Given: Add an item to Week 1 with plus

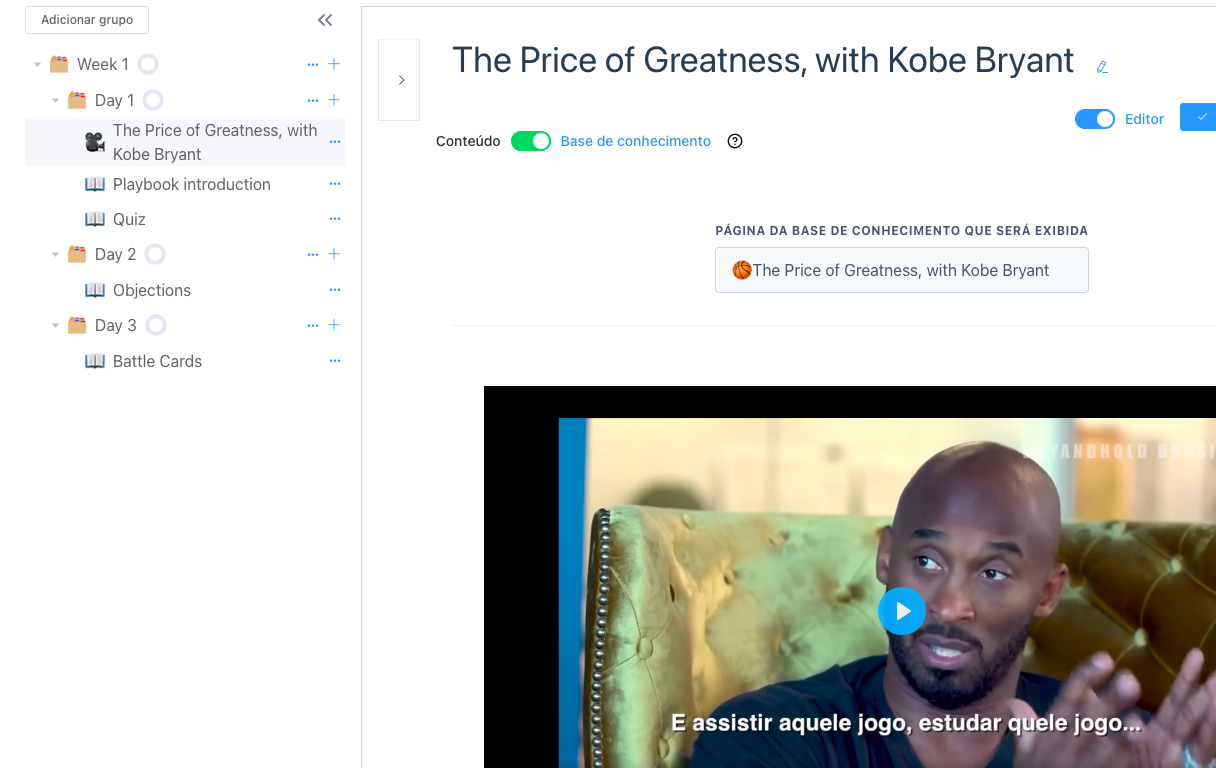Looking at the screenshot, I should 334,64.
